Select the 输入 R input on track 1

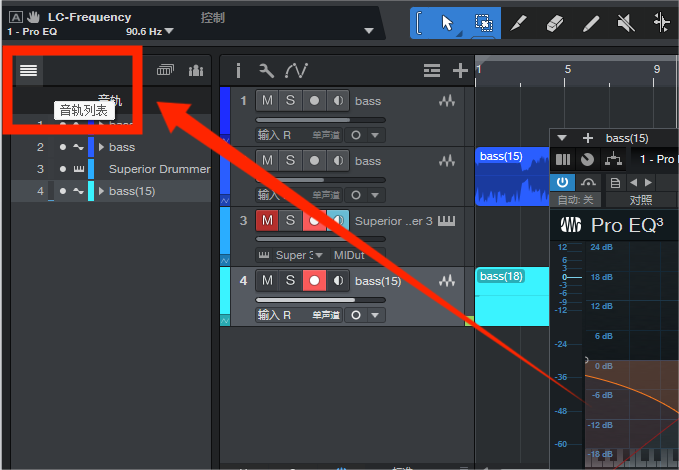275,135
